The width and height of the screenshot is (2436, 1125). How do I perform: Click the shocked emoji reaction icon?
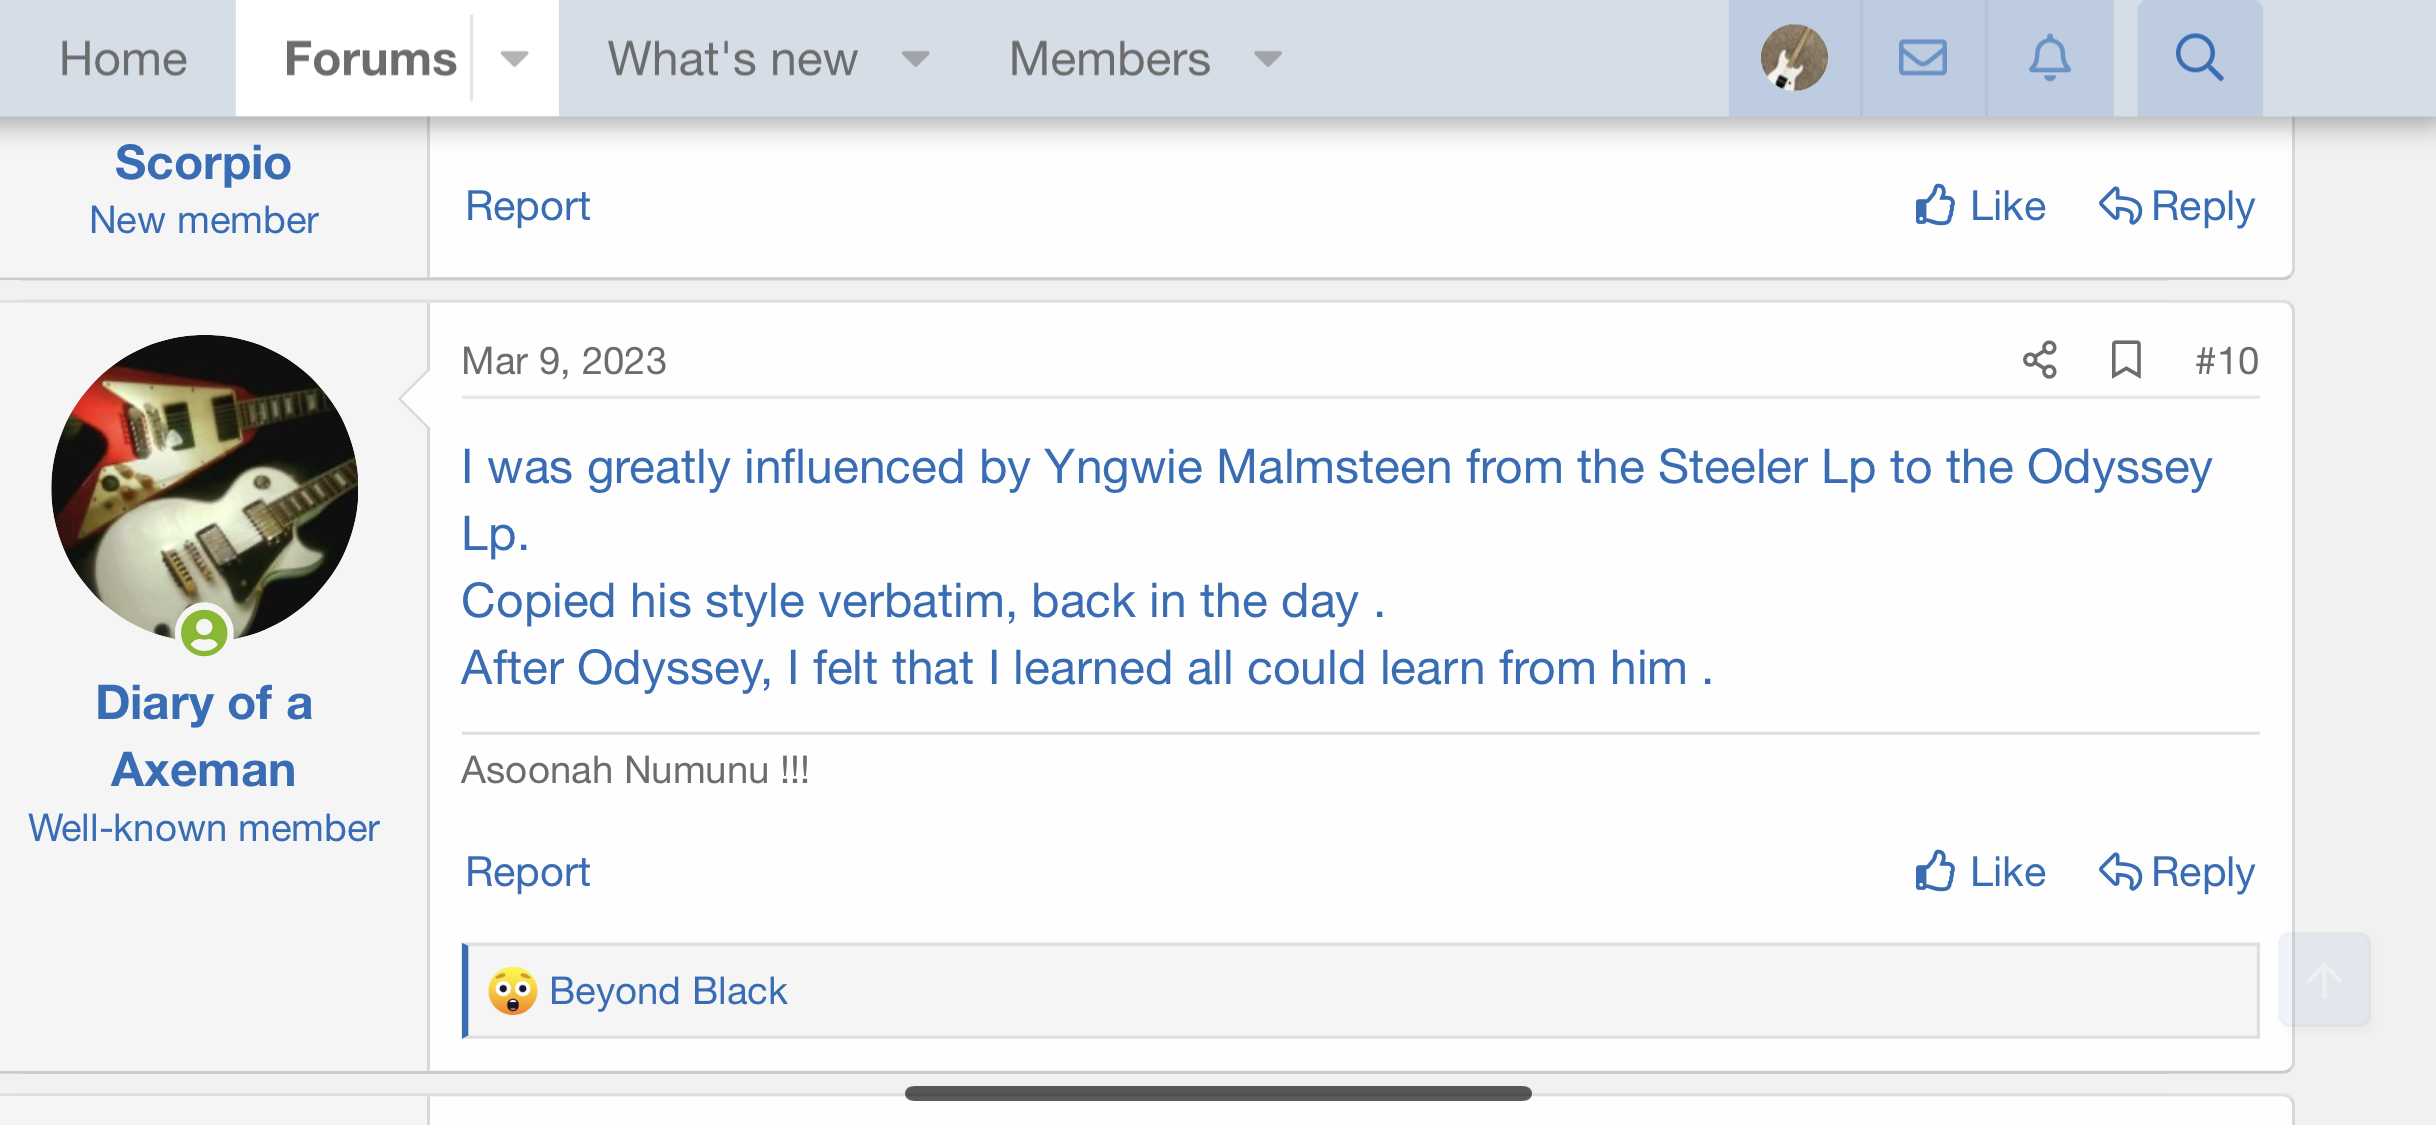pos(512,991)
